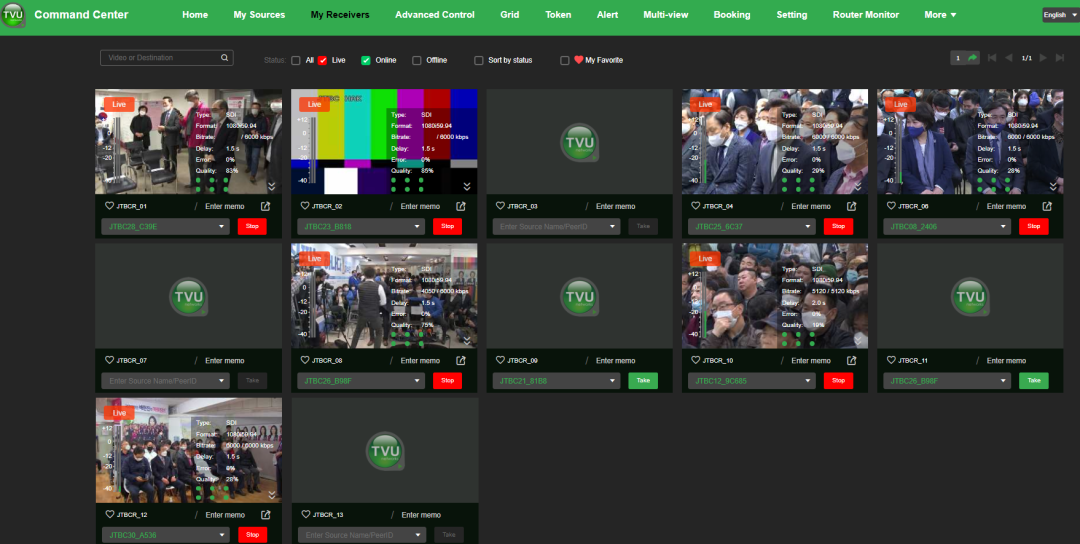
Task: Favorite receiver JTBCR_09 with heart icon
Action: [500, 360]
